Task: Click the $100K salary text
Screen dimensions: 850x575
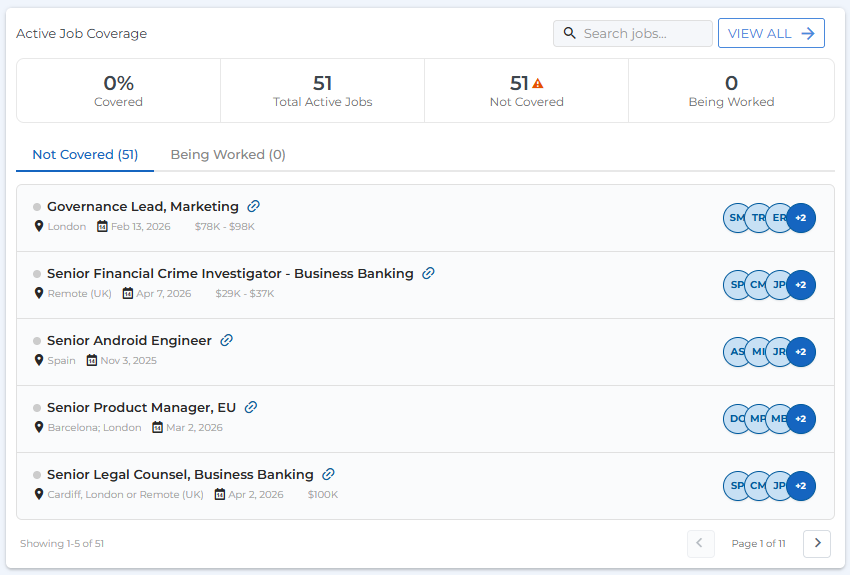Action: coord(323,495)
